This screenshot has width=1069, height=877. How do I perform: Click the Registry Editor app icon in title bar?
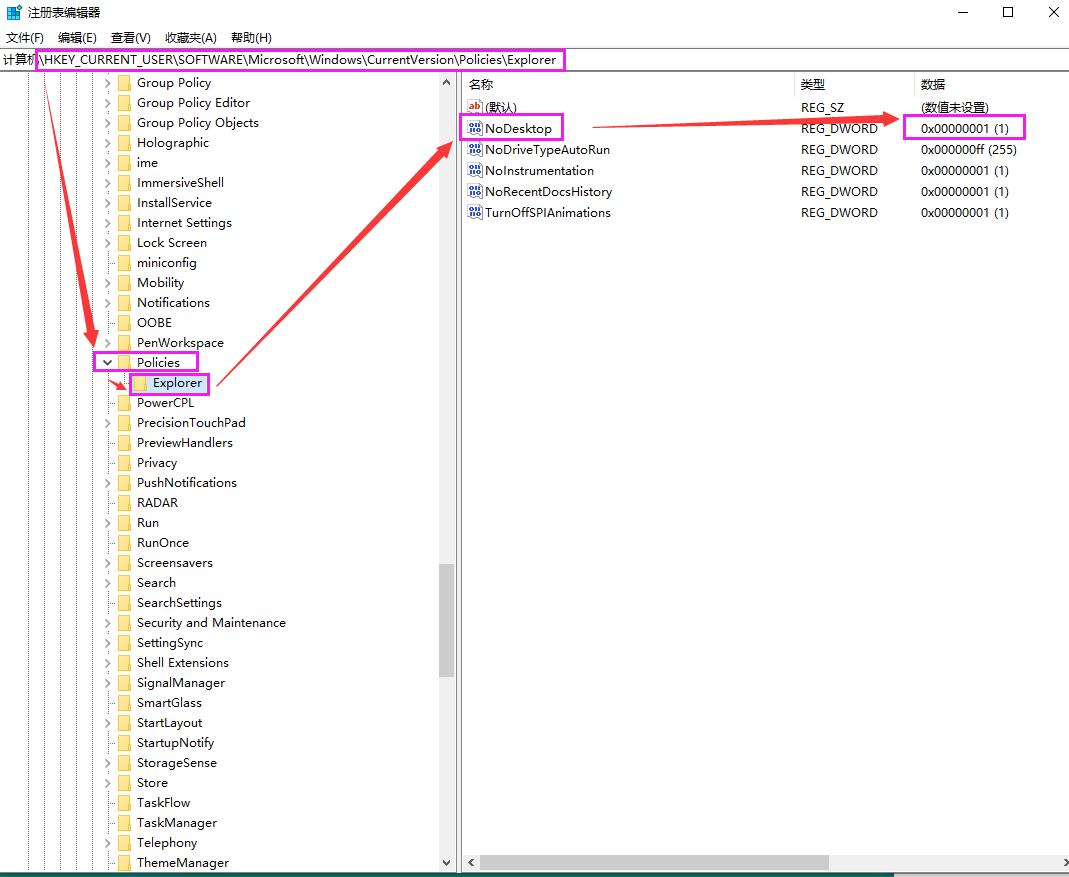click(x=14, y=12)
